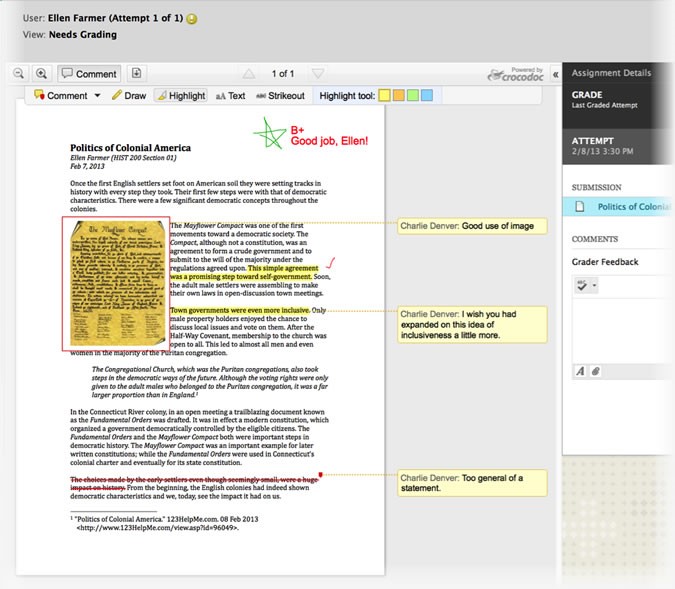
Task: Click the zoom out magnifier icon
Action: pos(19,73)
